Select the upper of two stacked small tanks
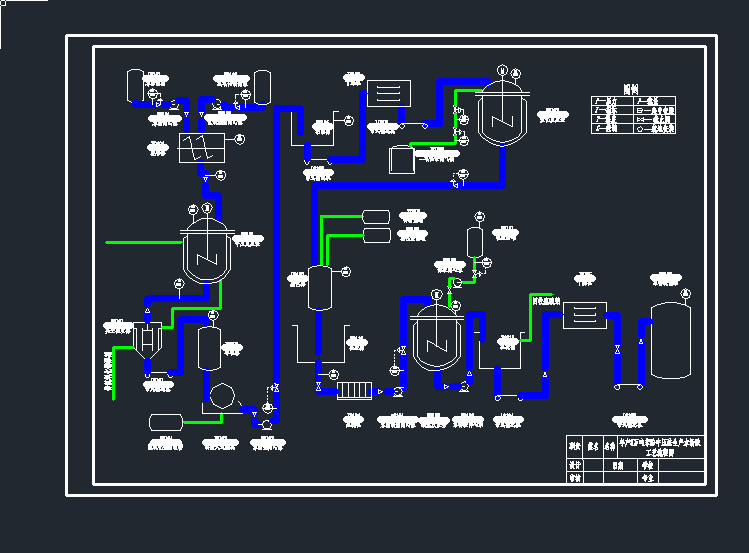This screenshot has height=553, width=749. (x=377, y=216)
